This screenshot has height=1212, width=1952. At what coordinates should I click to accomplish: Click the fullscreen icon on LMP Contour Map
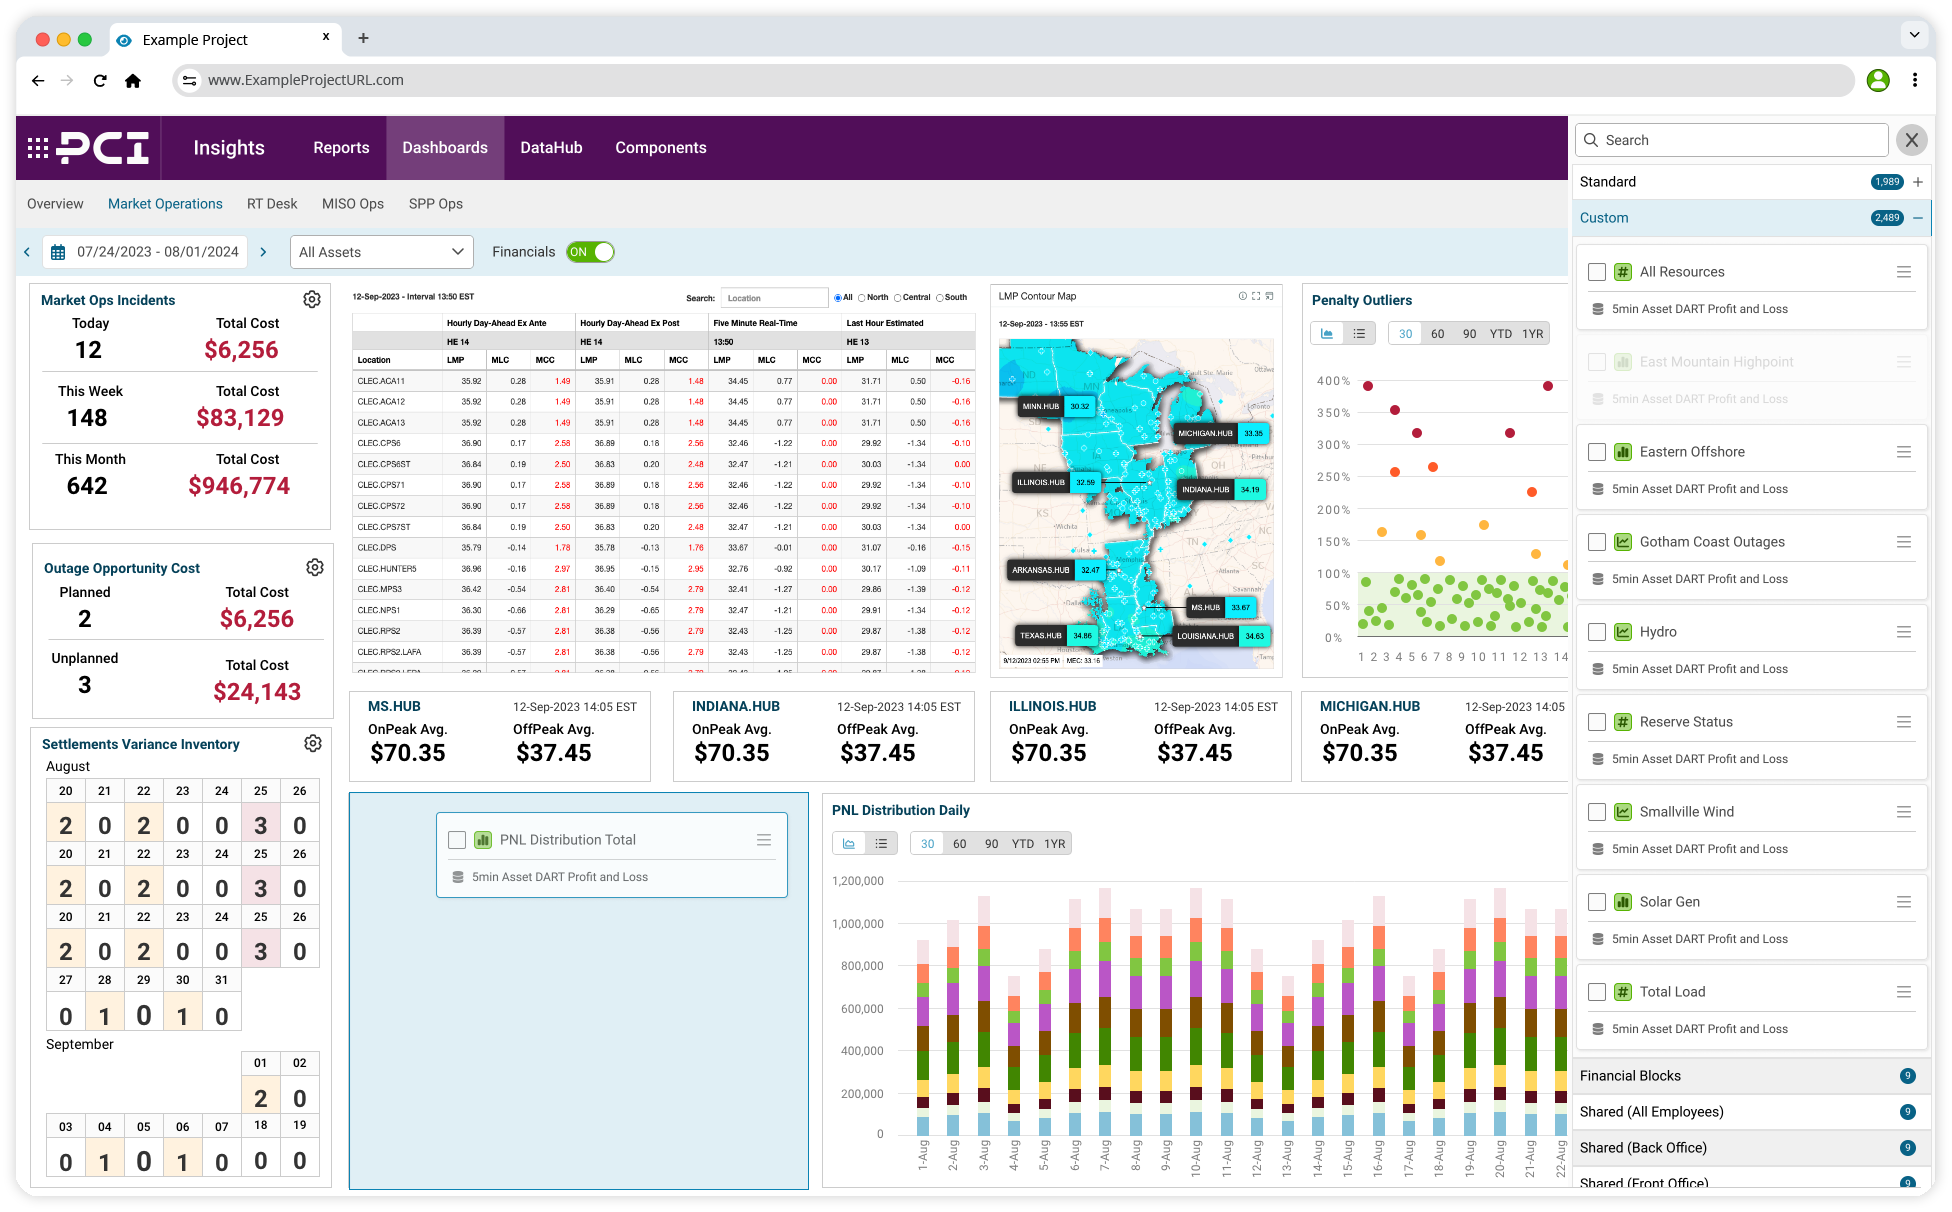coord(1256,295)
